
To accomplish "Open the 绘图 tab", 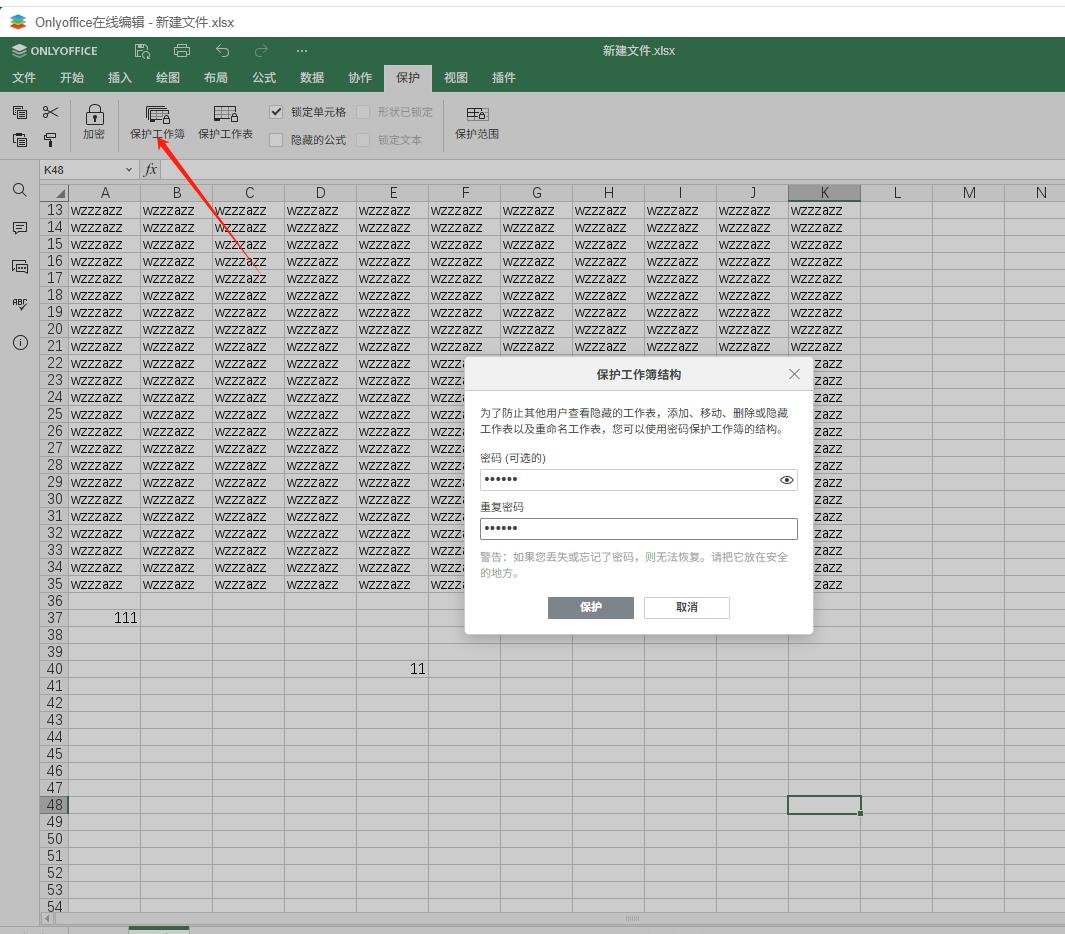I will (168, 78).
